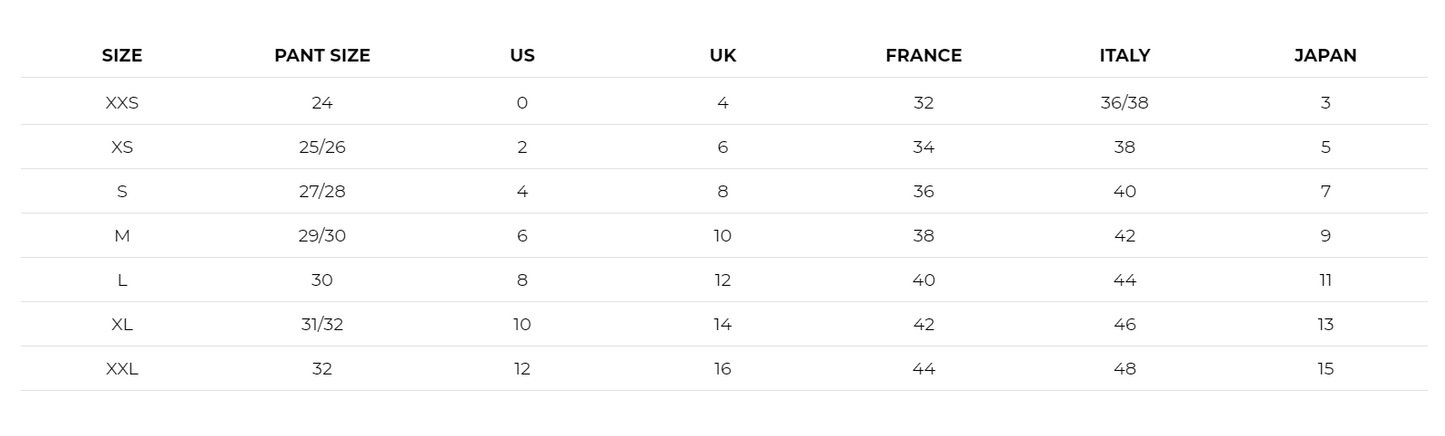Click the XXS size row label

coord(122,103)
